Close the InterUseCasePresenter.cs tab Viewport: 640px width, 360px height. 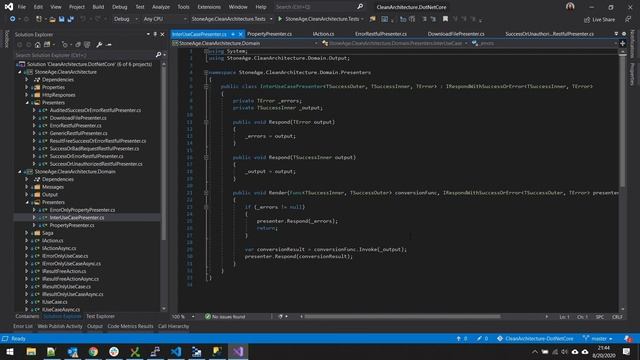[x=240, y=34]
